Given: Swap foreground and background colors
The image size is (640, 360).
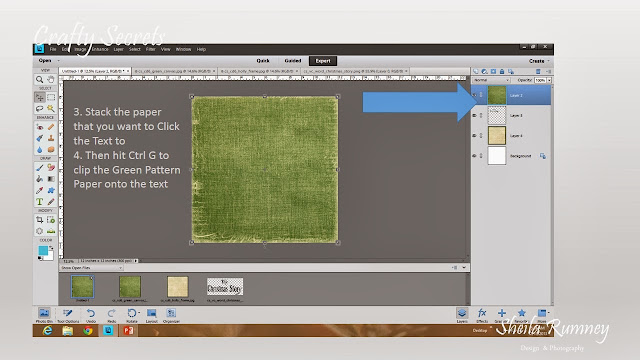Looking at the screenshot, I should [51, 248].
